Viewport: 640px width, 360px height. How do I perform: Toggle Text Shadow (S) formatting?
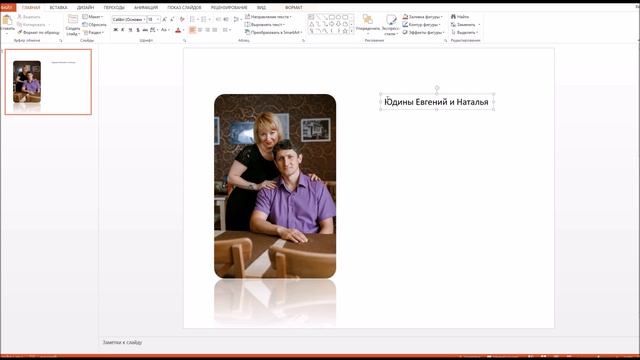pos(138,30)
